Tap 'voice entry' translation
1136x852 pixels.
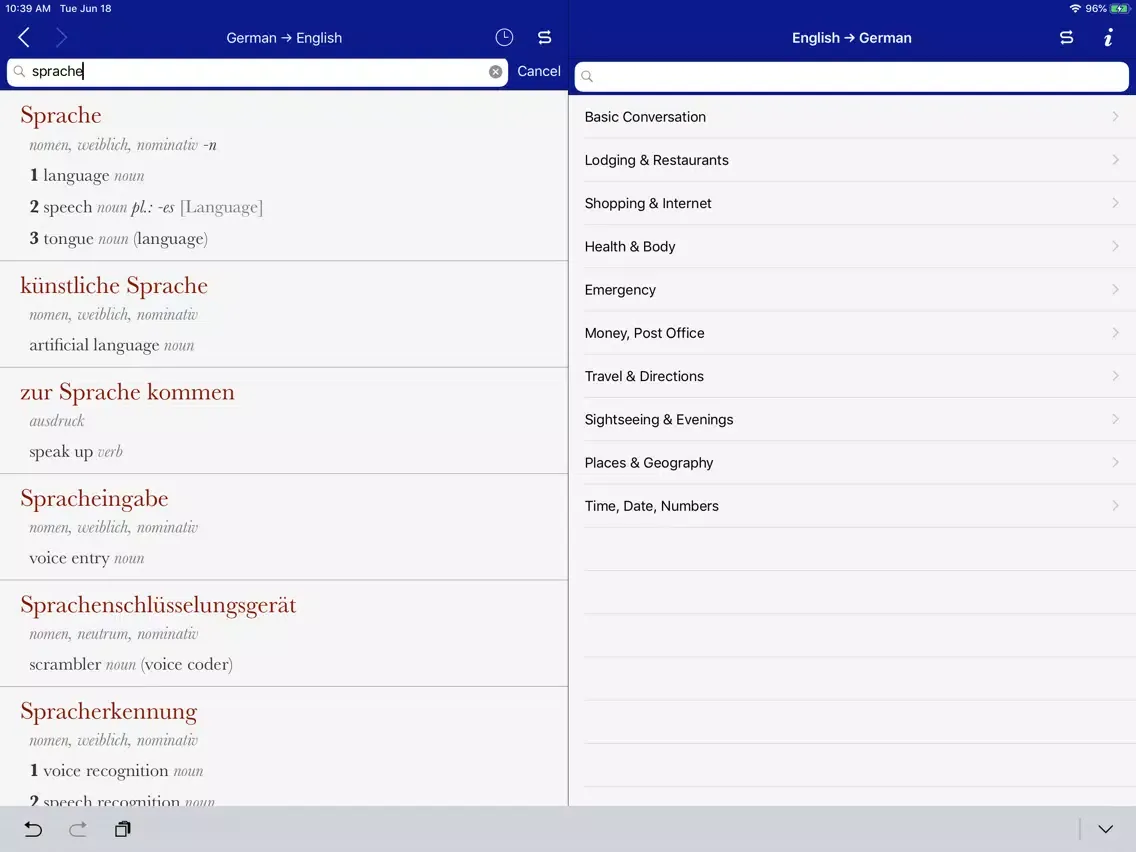pos(87,558)
